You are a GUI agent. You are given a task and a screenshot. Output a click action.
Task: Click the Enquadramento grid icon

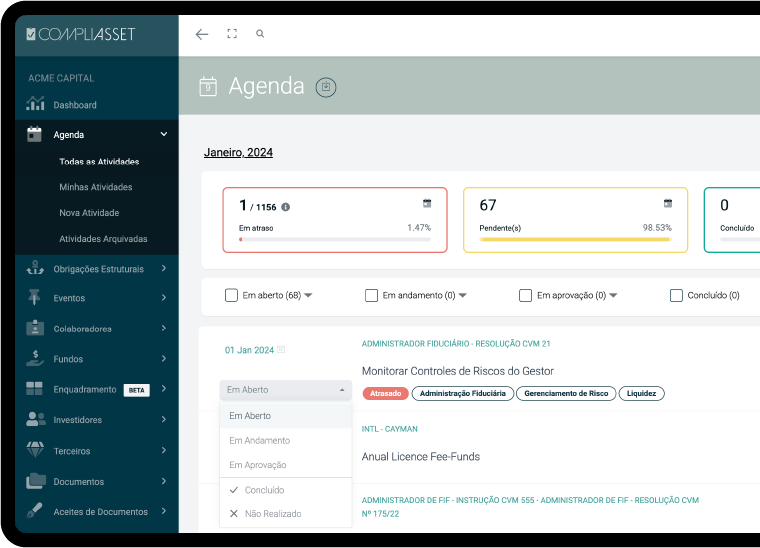[34, 389]
